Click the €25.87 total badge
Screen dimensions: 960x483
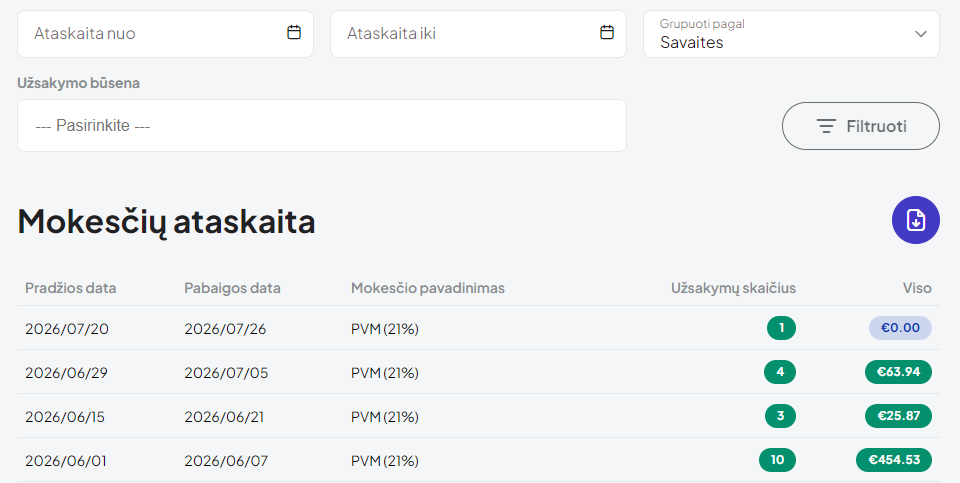[x=898, y=416]
